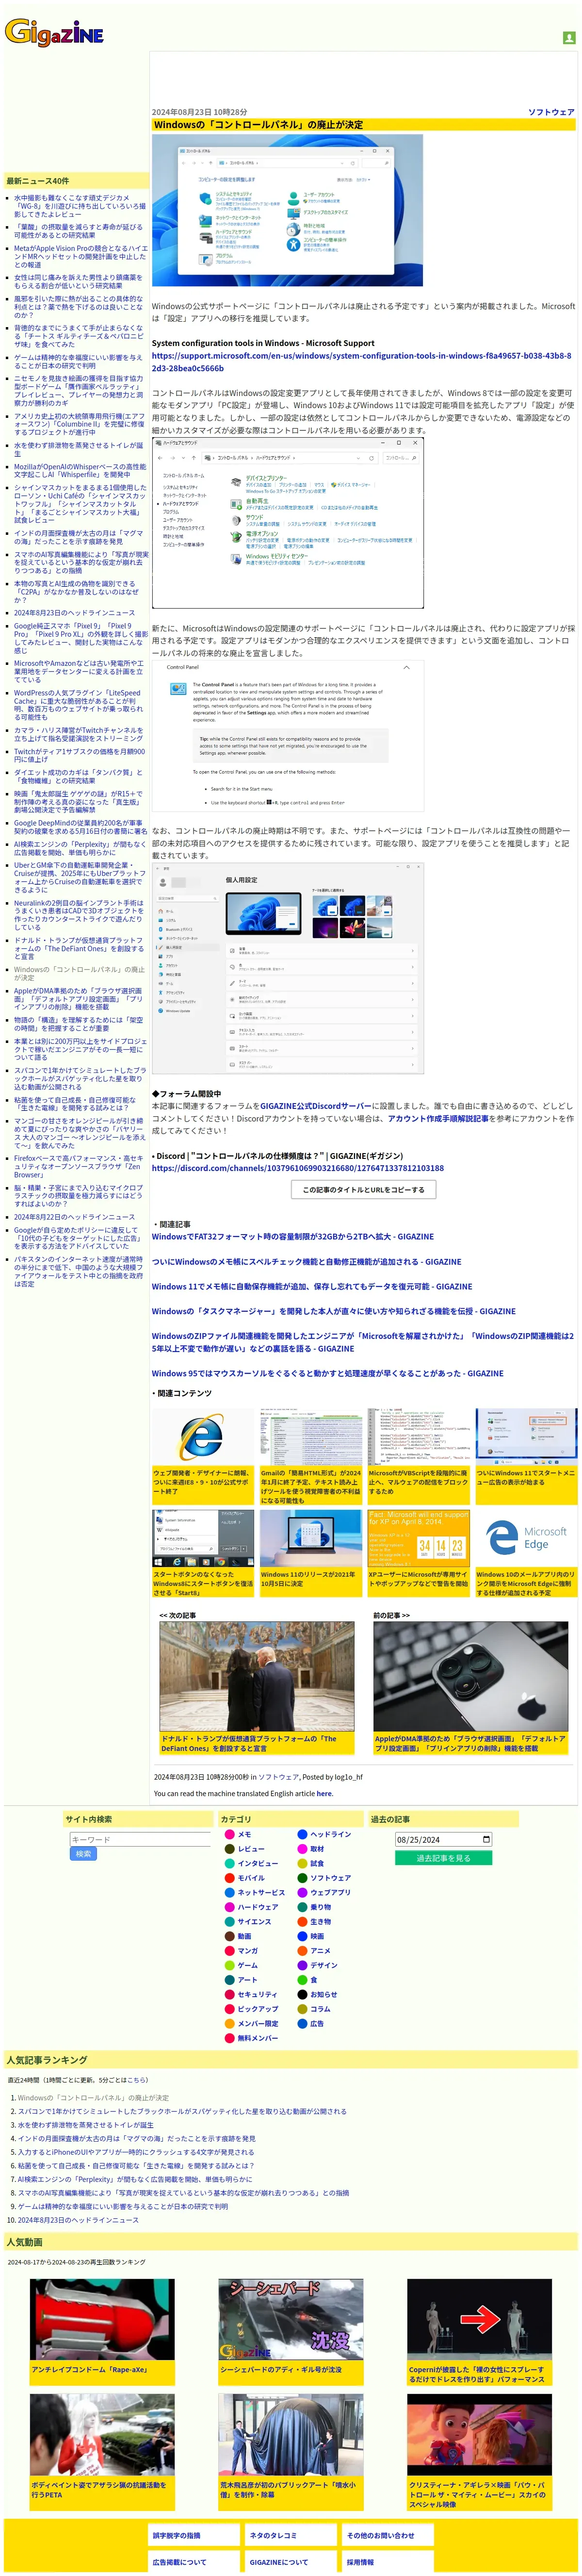Image resolution: width=582 pixels, height=2576 pixels.
Task: Select the セキュリティ category
Action: click(257, 1994)
